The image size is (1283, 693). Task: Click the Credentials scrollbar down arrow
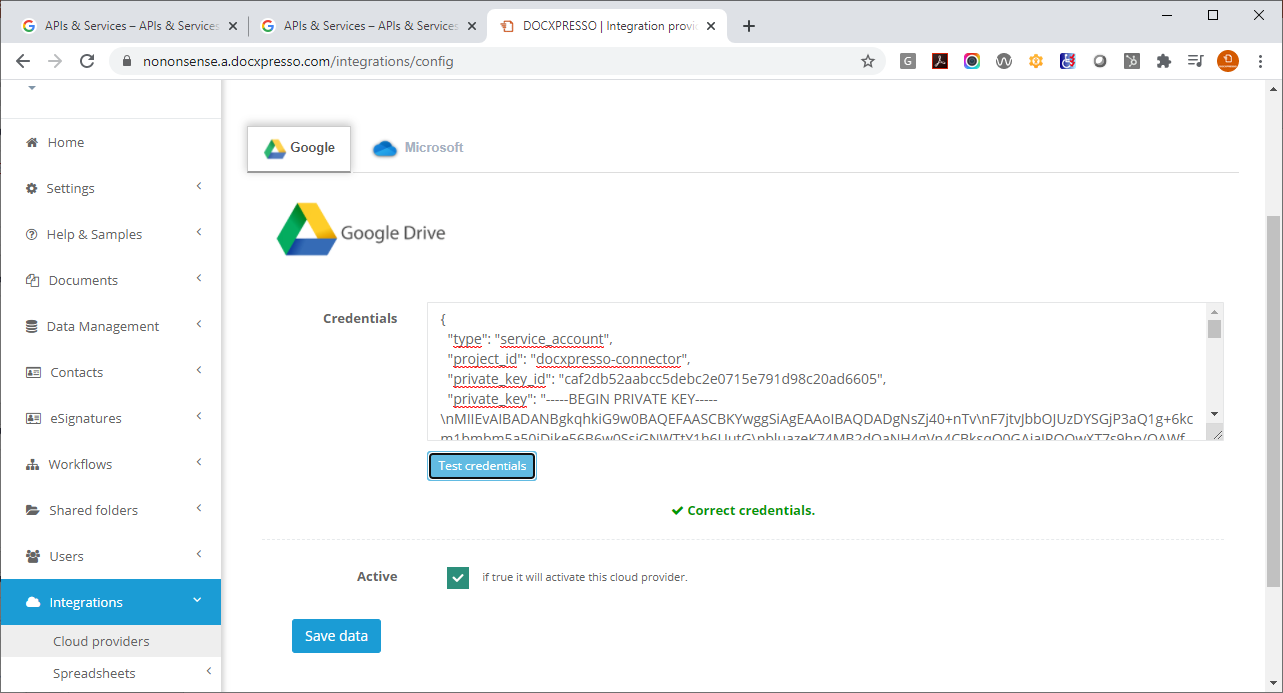coord(1215,414)
